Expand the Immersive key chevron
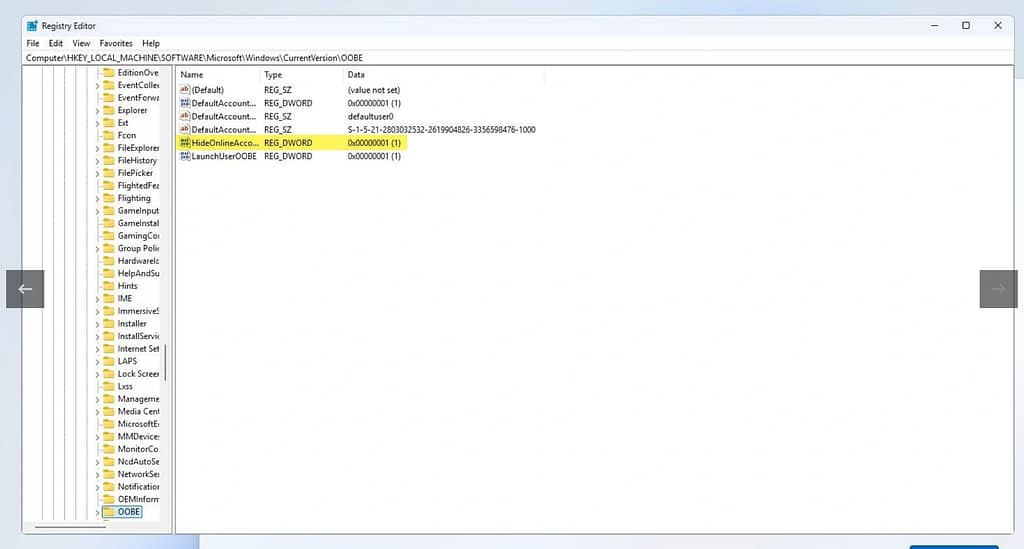The image size is (1024, 549). 97,312
